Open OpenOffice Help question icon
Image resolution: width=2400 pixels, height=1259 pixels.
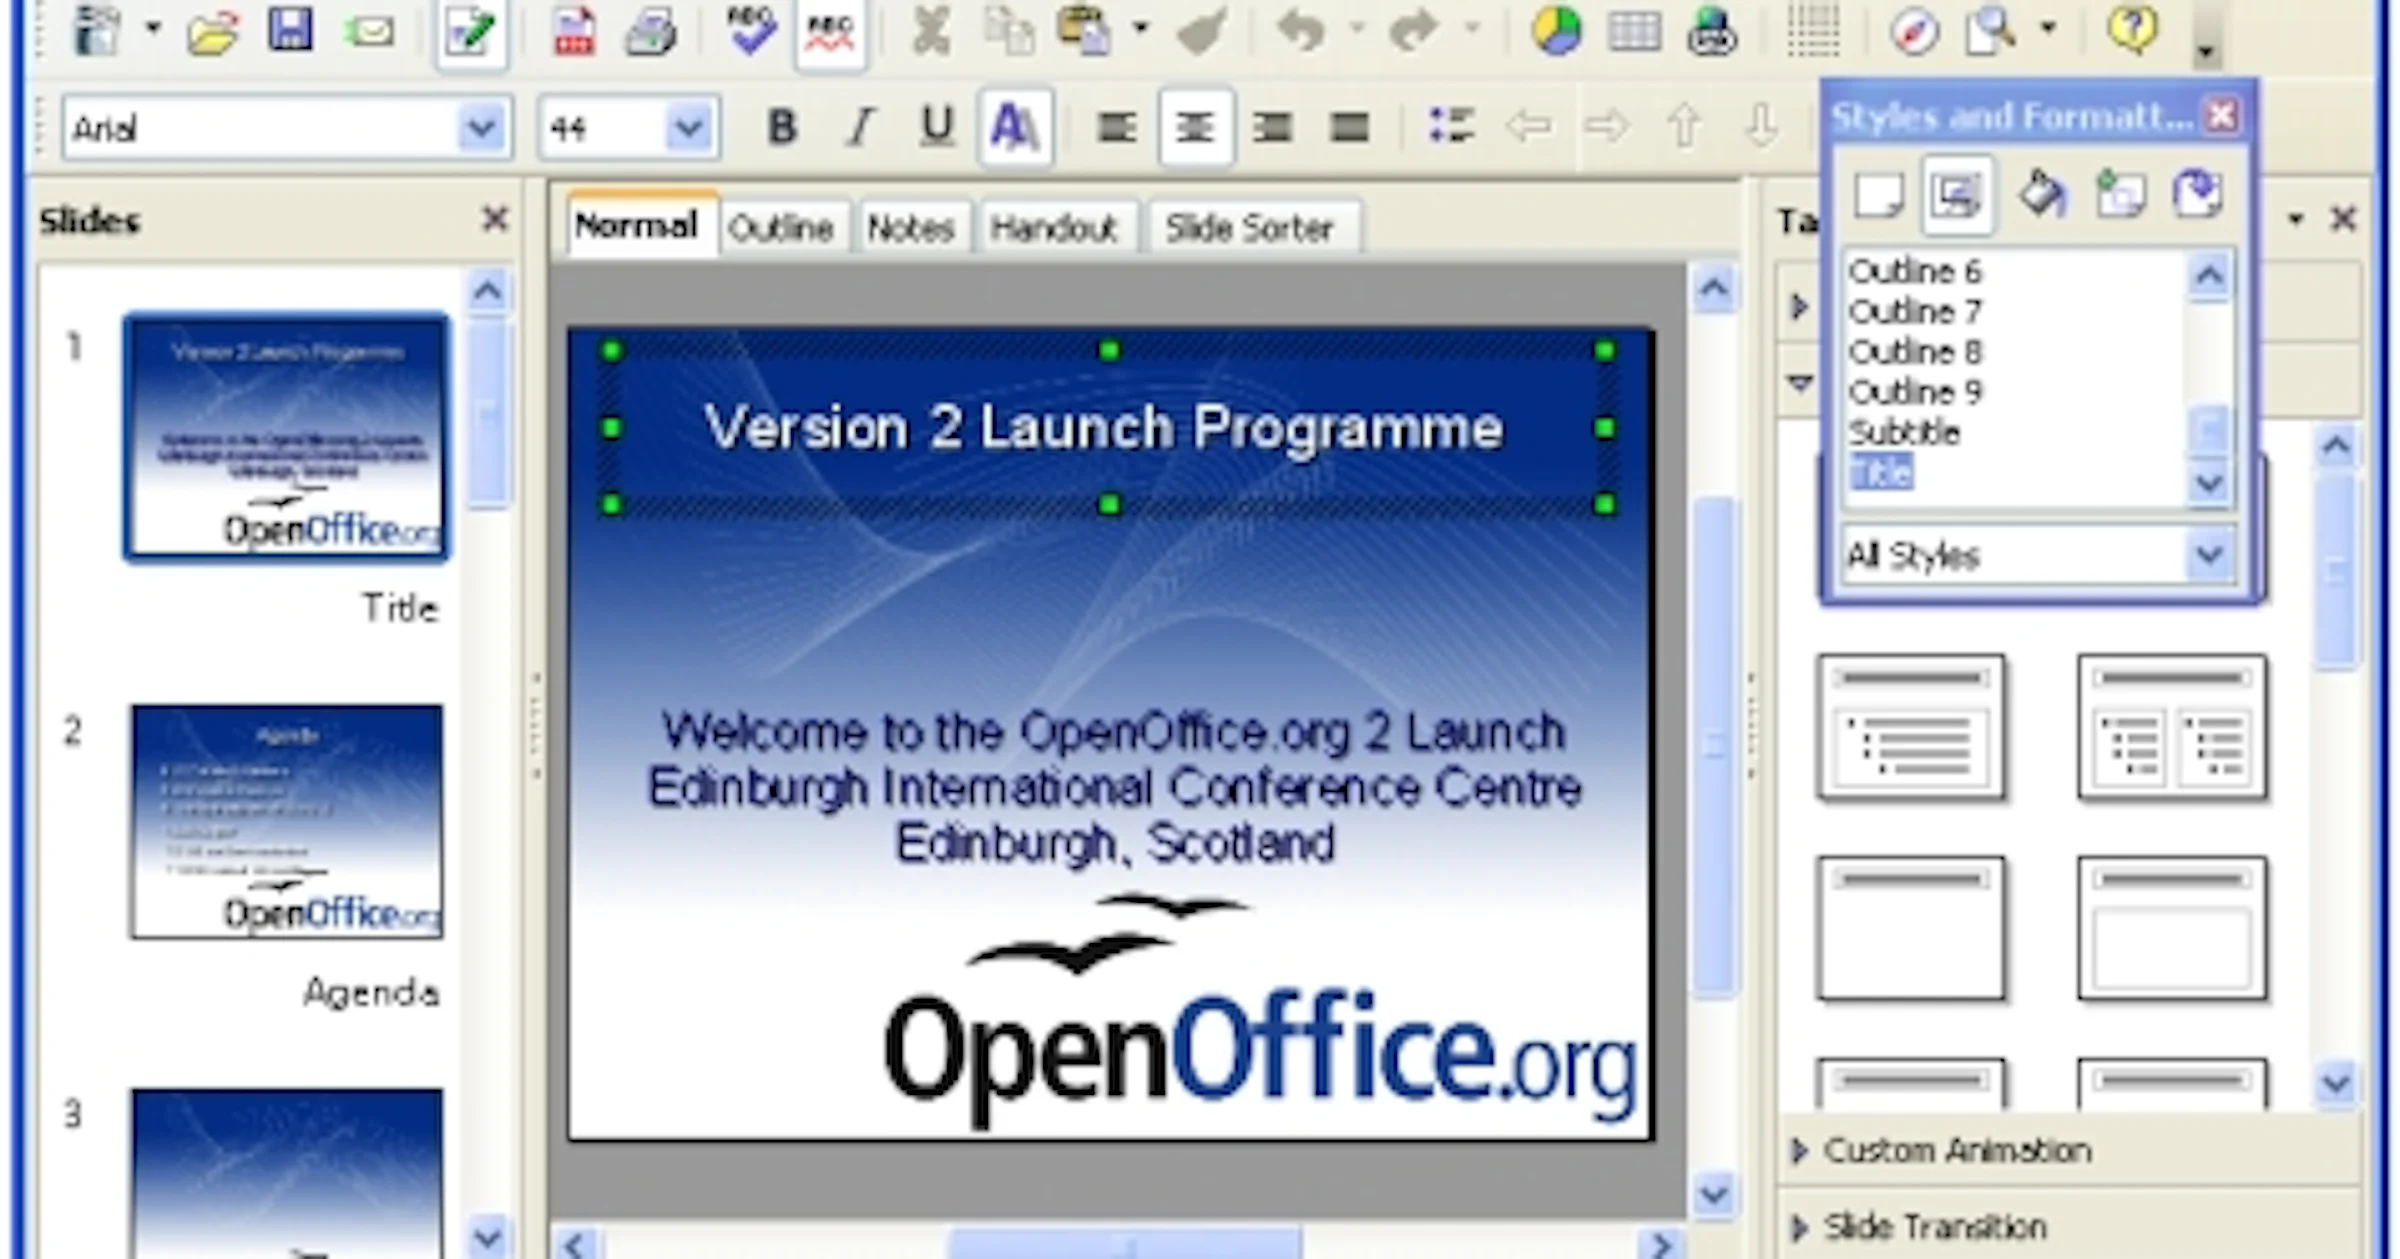[2132, 30]
